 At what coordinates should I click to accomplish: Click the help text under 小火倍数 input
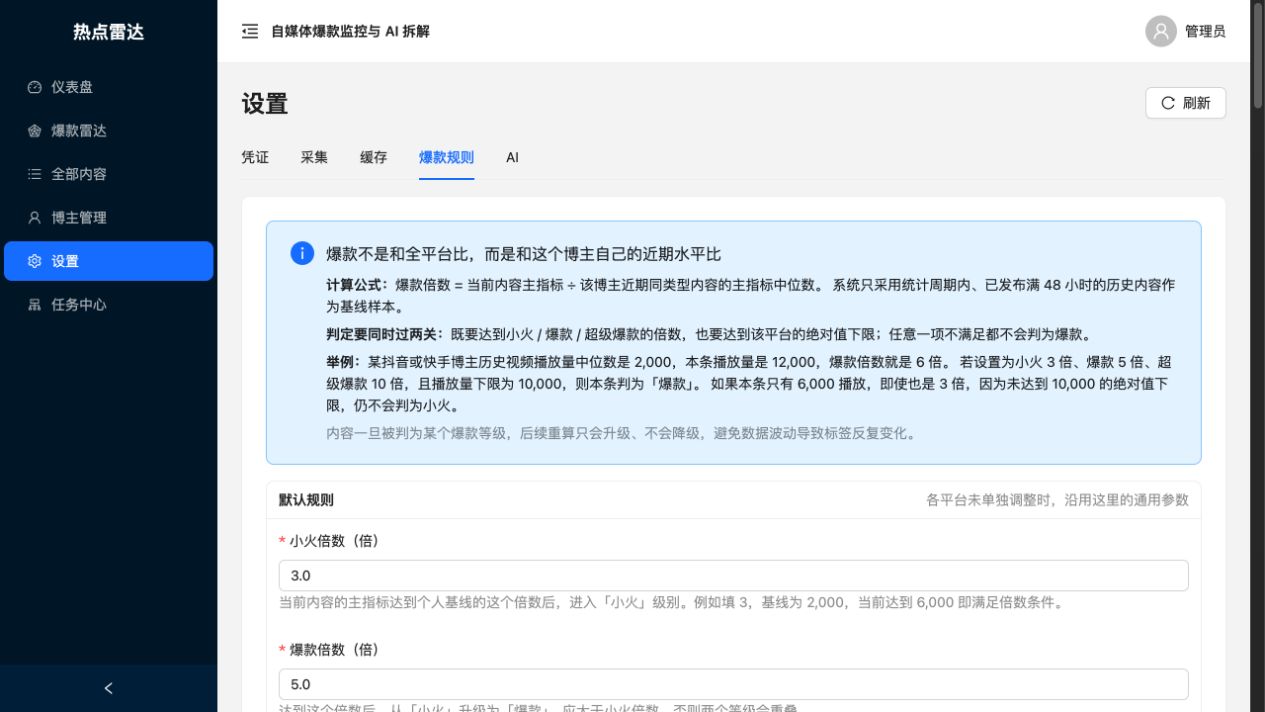click(672, 603)
